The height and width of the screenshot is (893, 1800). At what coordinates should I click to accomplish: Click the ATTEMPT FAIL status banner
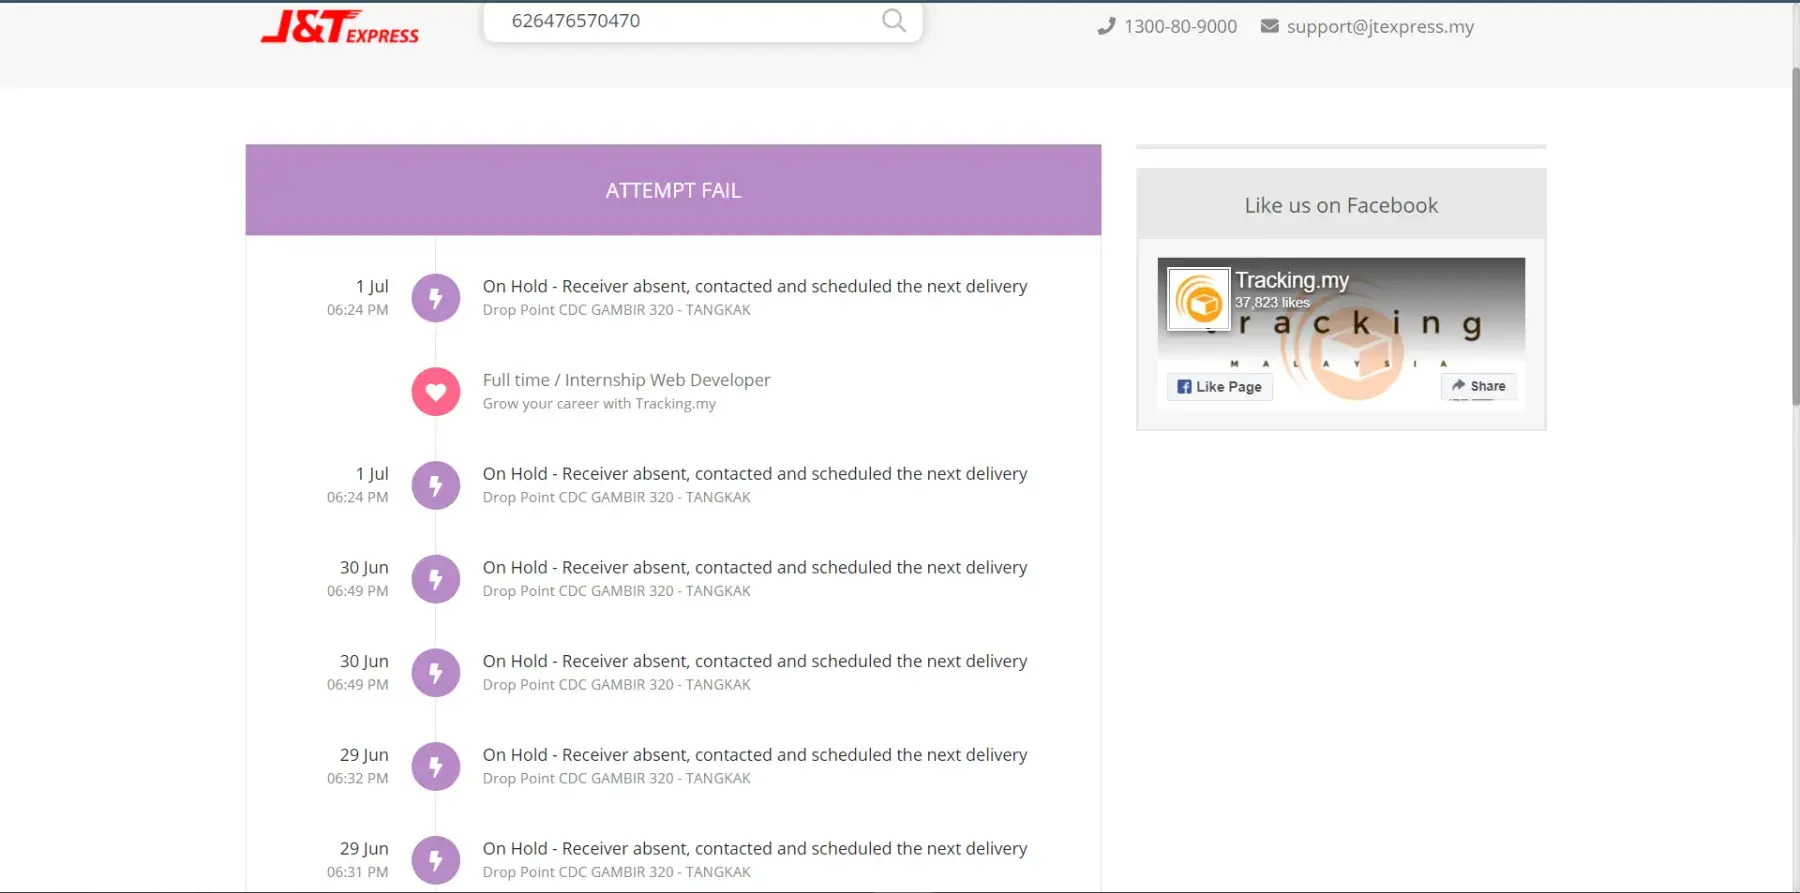[x=673, y=190]
